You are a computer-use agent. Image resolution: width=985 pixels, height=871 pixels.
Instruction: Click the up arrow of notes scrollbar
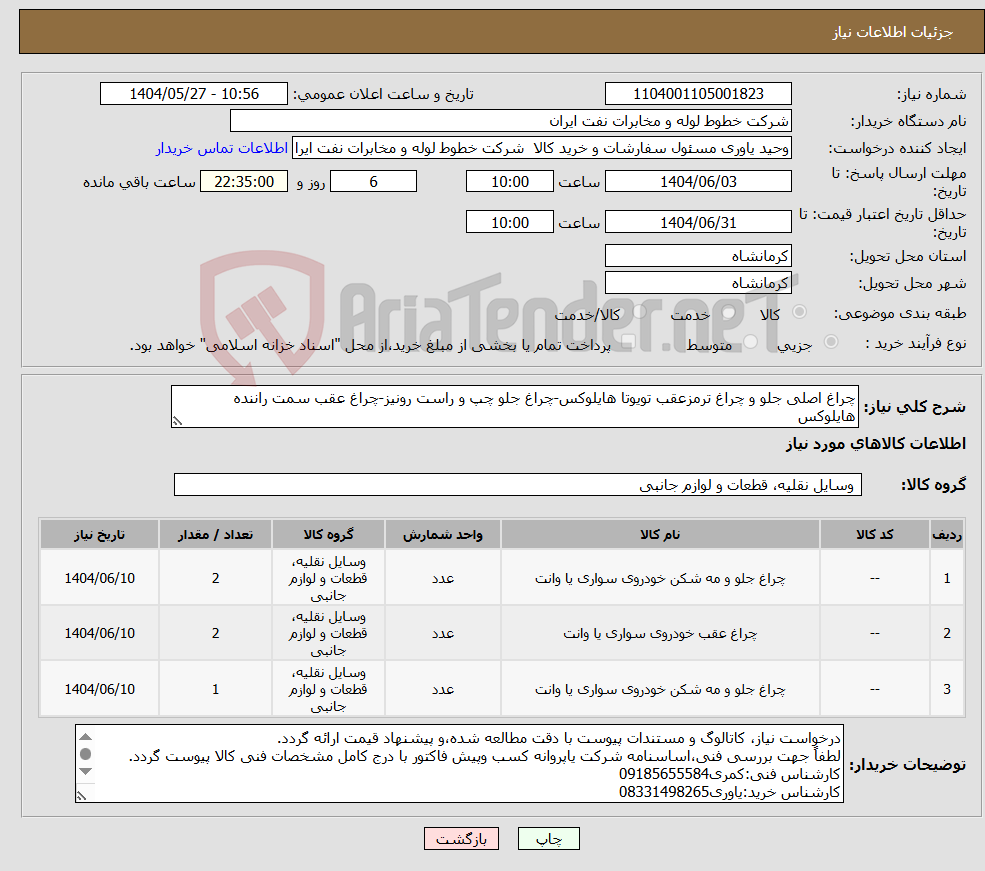(86, 737)
